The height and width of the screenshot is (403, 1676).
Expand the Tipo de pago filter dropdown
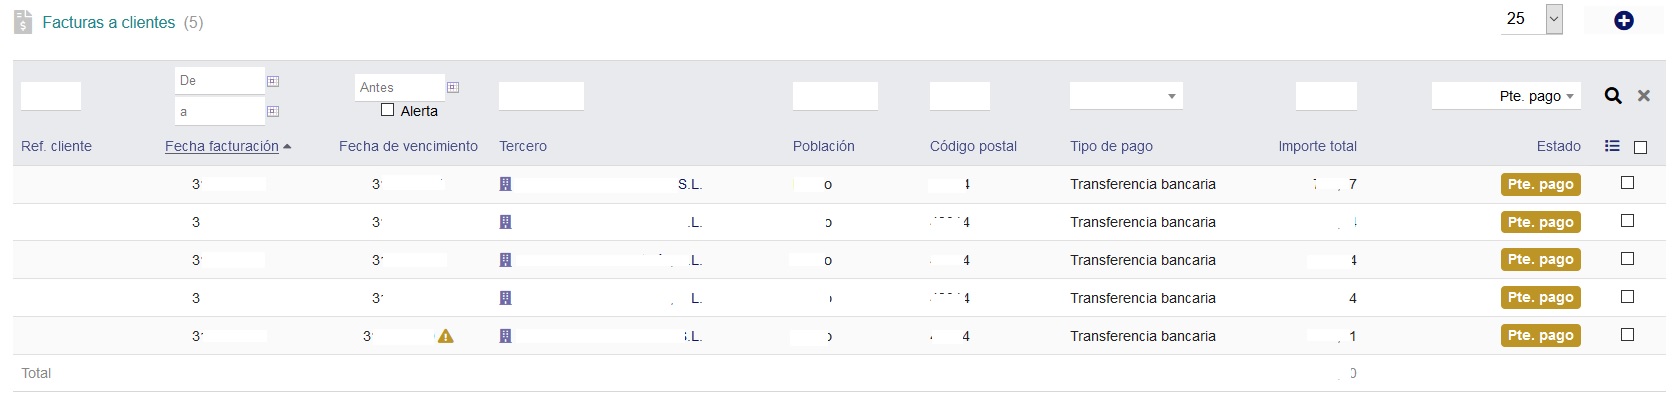(x=1126, y=96)
